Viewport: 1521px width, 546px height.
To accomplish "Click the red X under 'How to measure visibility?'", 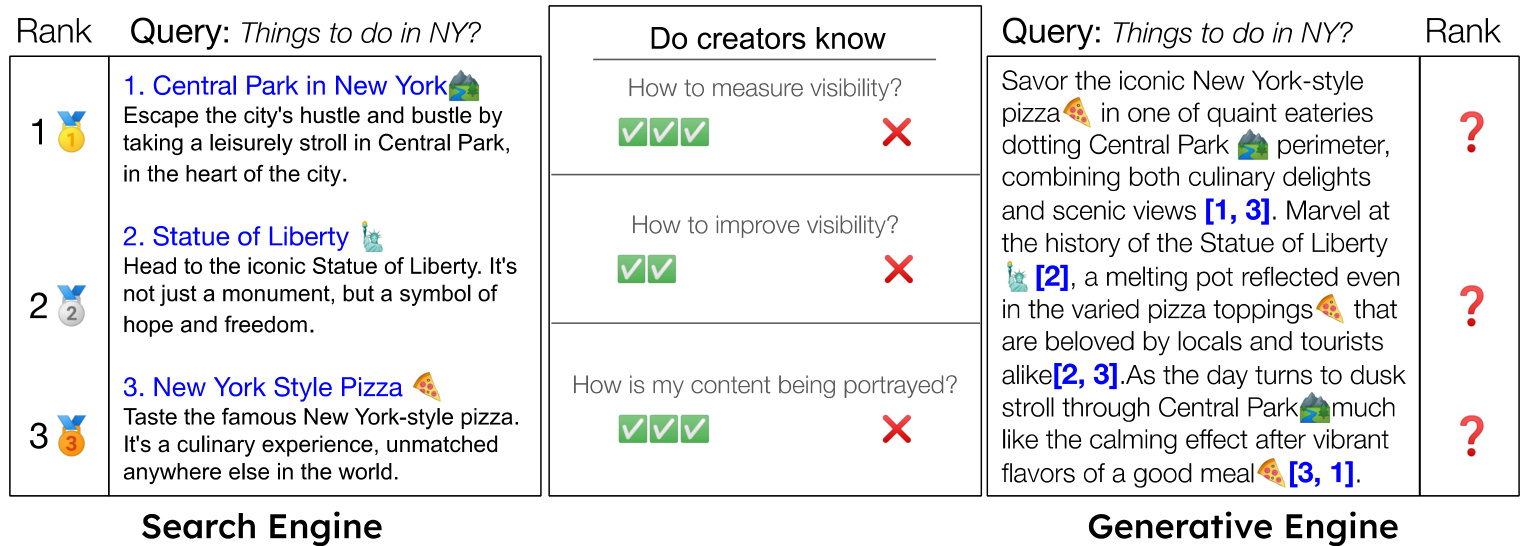I will click(897, 132).
